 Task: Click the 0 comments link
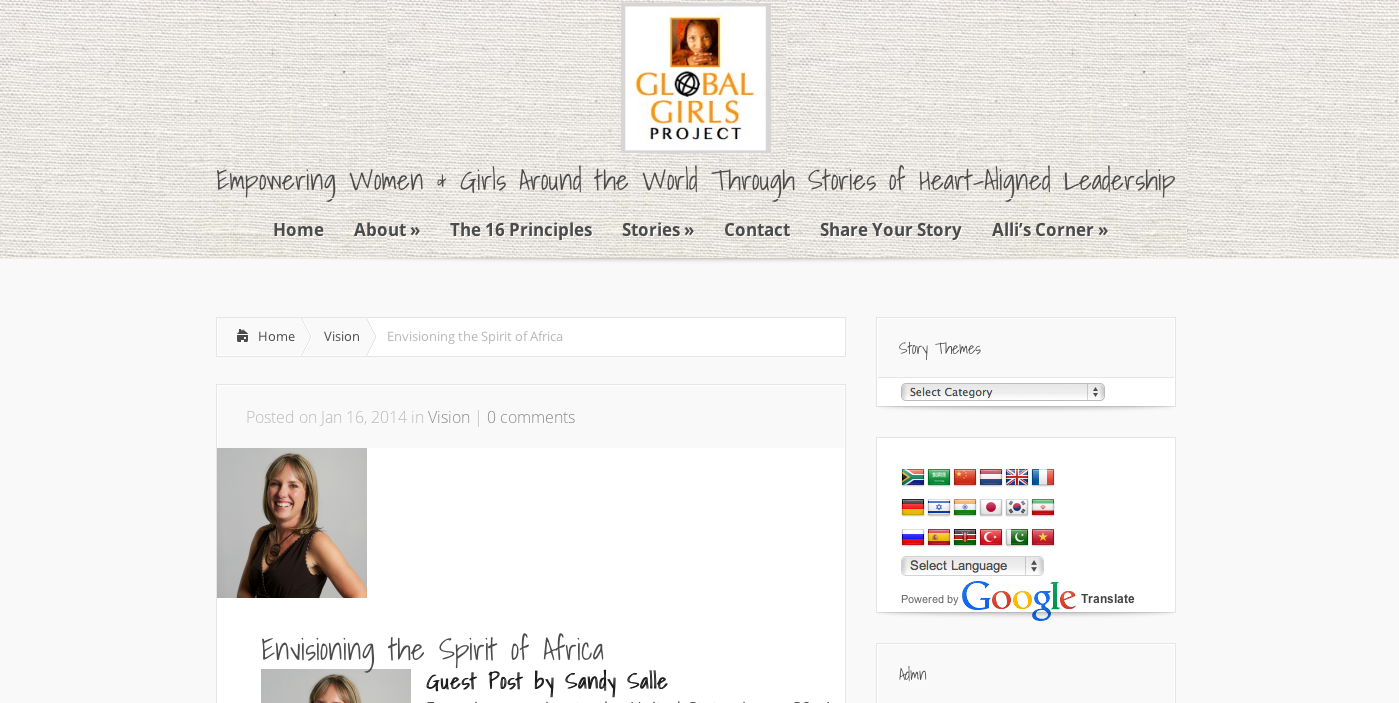click(530, 417)
